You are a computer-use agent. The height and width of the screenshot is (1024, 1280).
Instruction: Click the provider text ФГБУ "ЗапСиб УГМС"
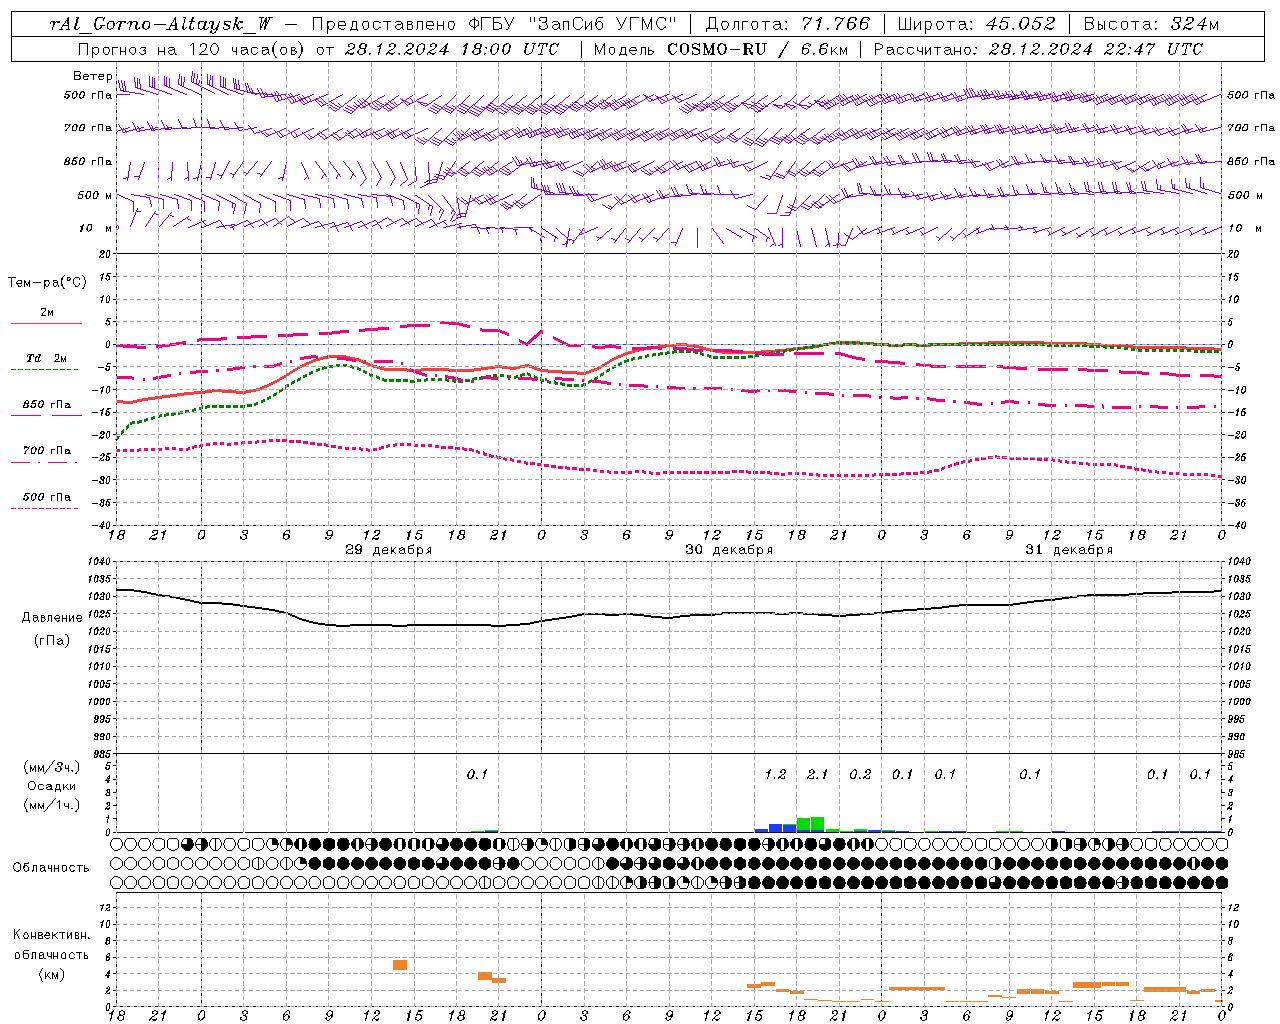(572, 24)
